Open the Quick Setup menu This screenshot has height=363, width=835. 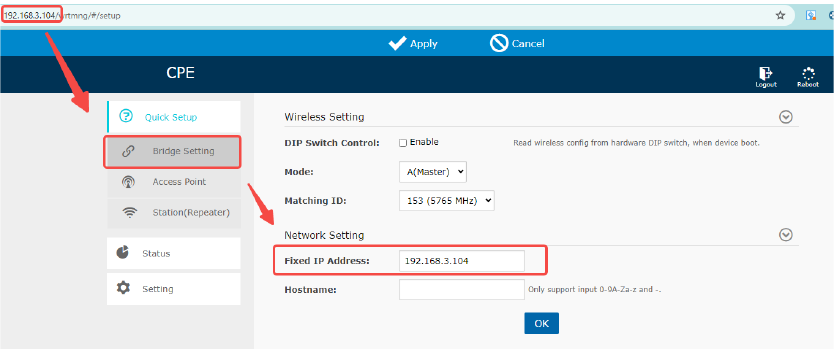174,117
